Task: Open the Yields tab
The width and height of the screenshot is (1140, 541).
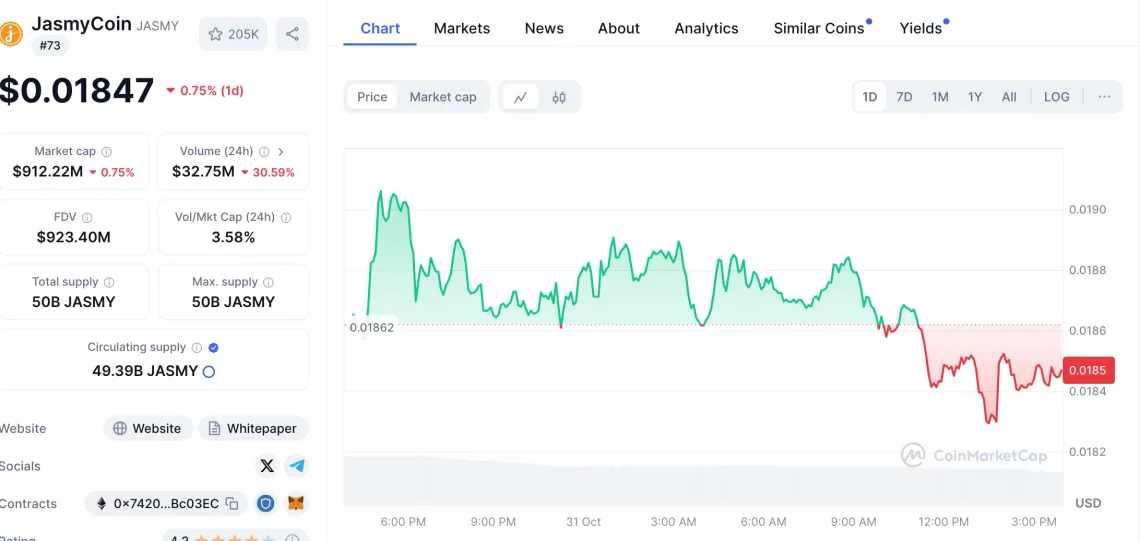Action: point(920,28)
